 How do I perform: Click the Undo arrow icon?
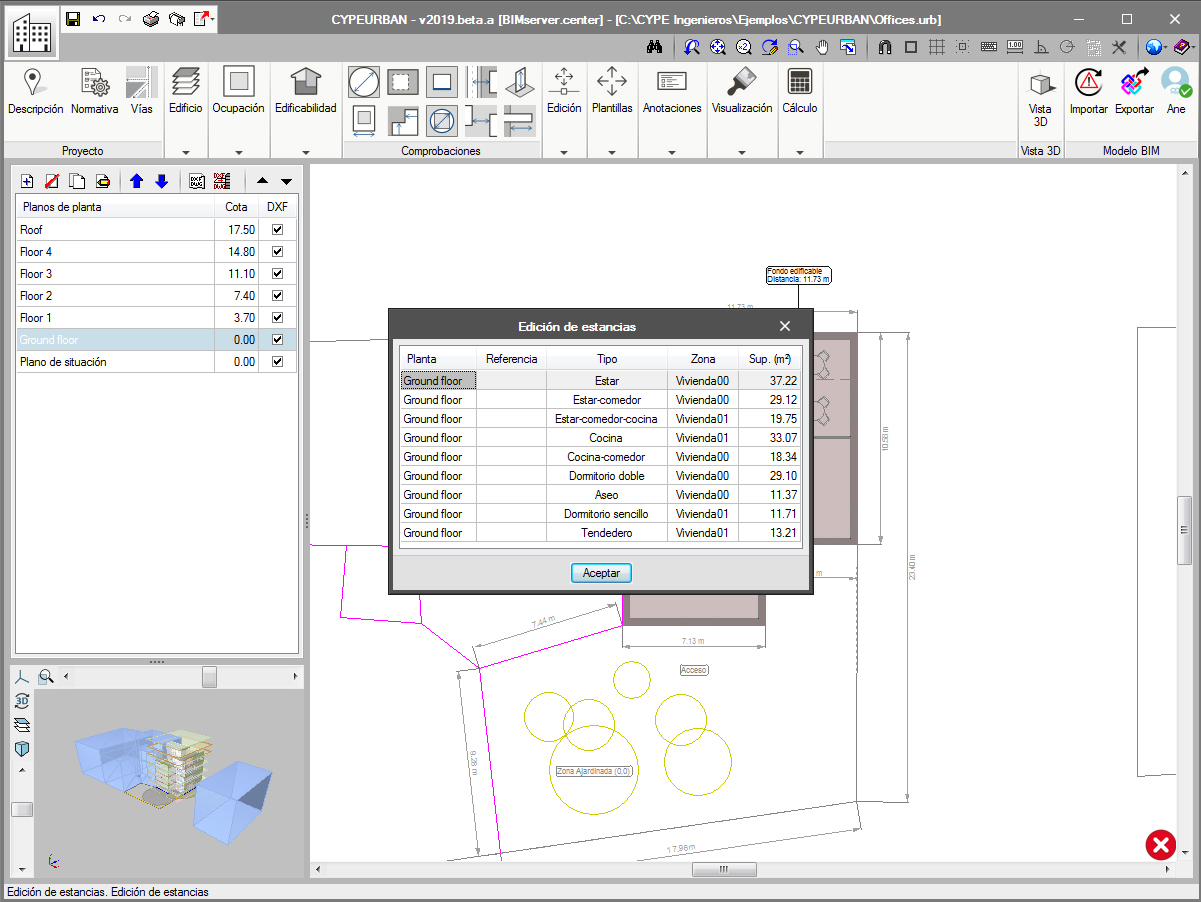pos(99,19)
